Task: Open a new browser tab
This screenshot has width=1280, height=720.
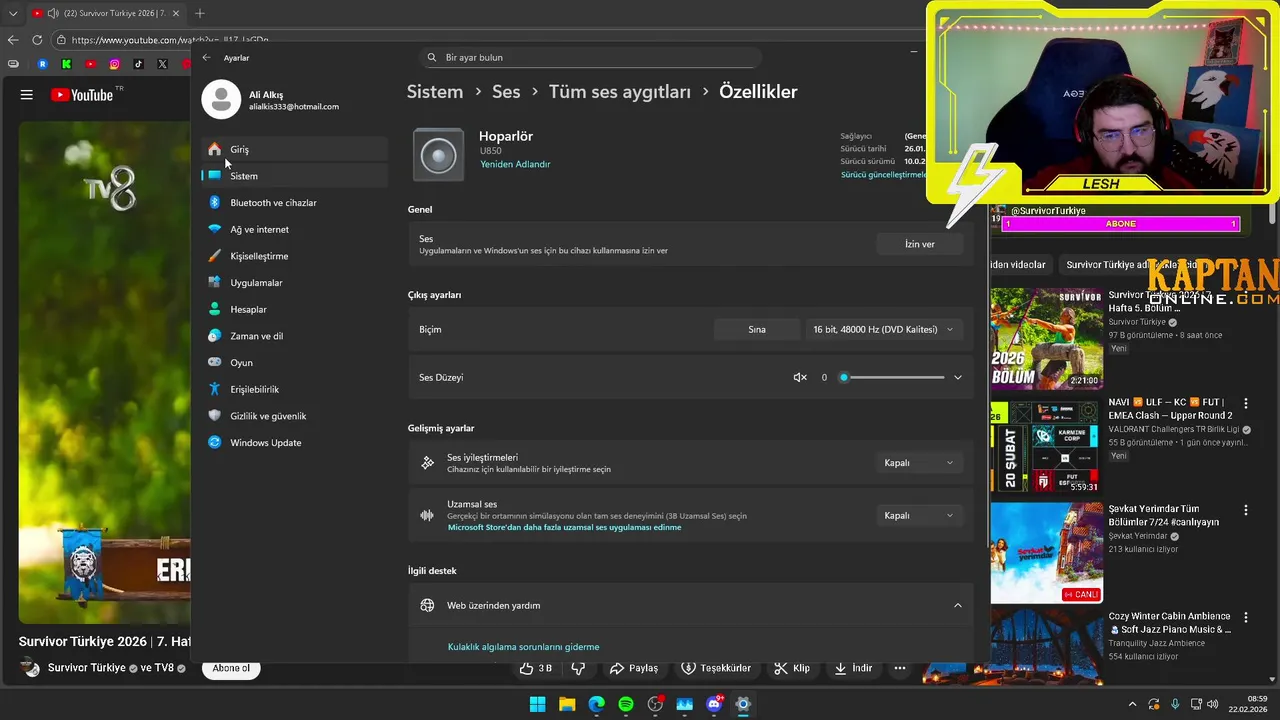Action: [199, 14]
